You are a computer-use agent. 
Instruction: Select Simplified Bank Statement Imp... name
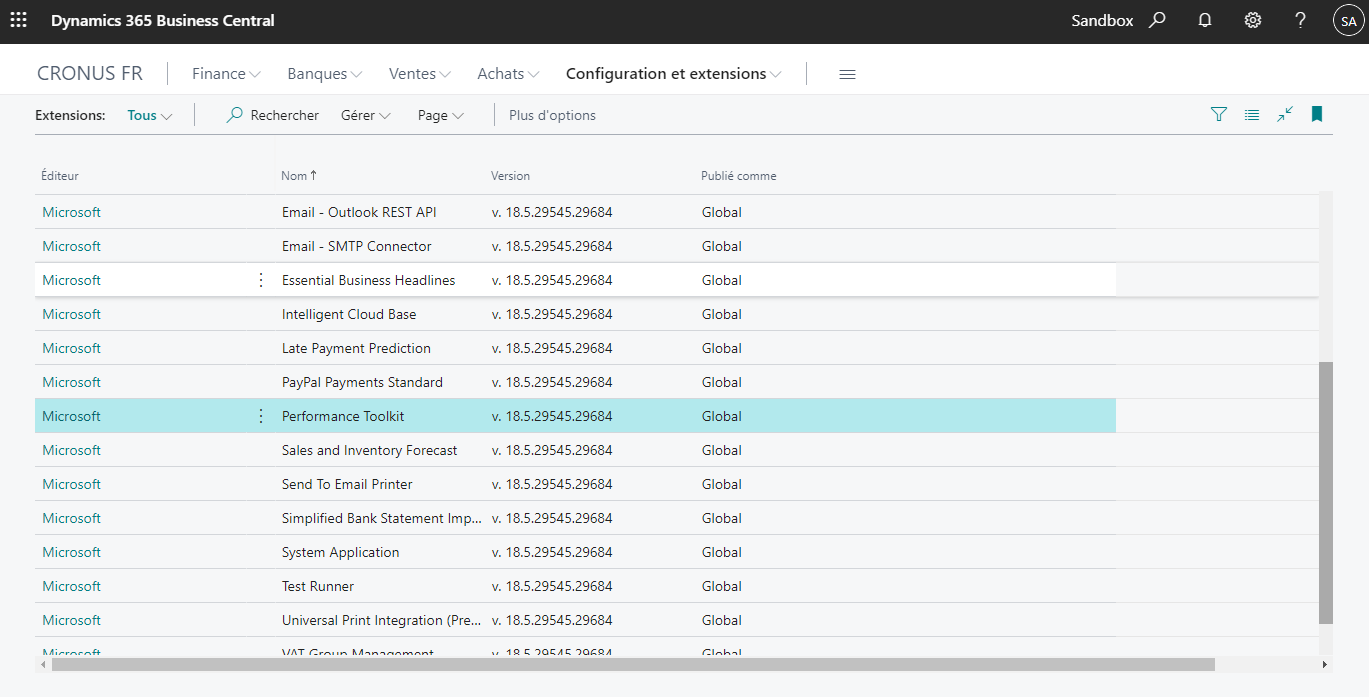click(382, 518)
